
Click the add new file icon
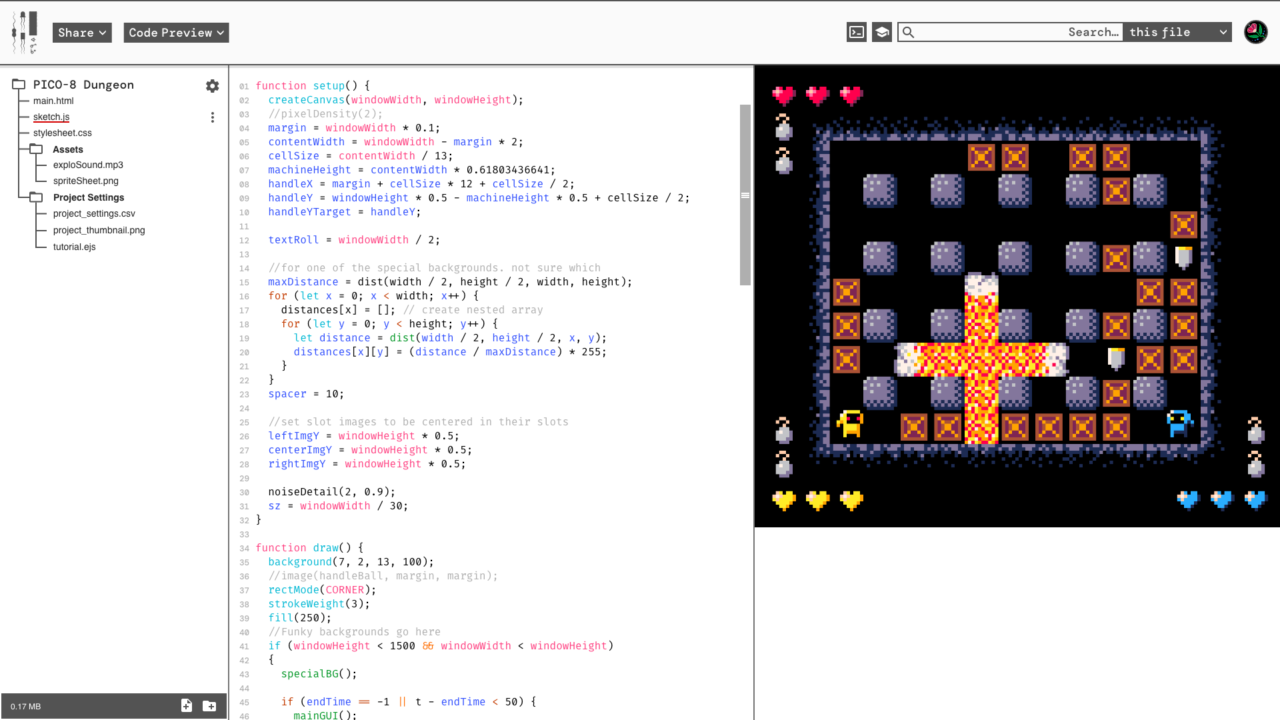[186, 706]
